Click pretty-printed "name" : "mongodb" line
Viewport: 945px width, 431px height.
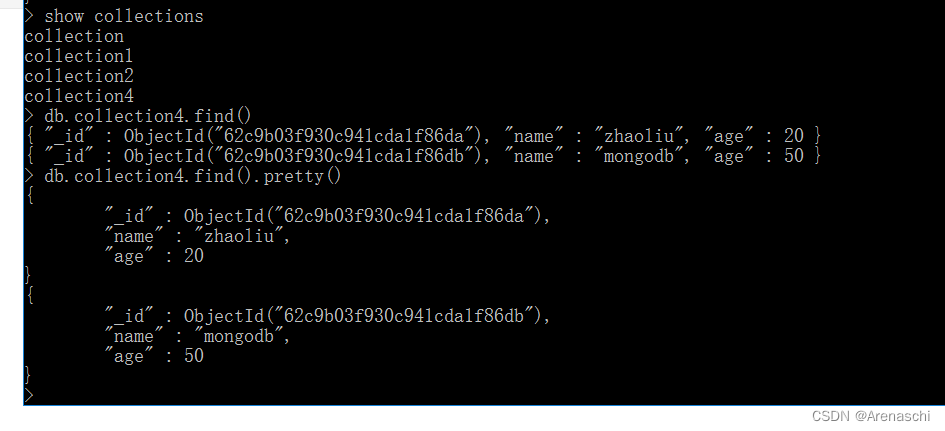pyautogui.click(x=198, y=336)
